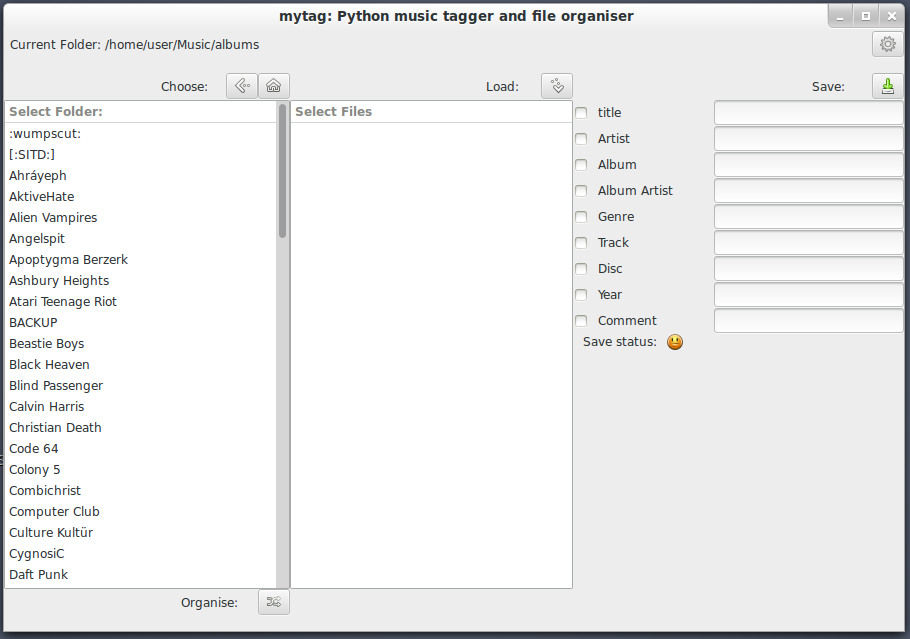The width and height of the screenshot is (910, 639).
Task: Focus the Album Artist input
Action: tap(808, 190)
